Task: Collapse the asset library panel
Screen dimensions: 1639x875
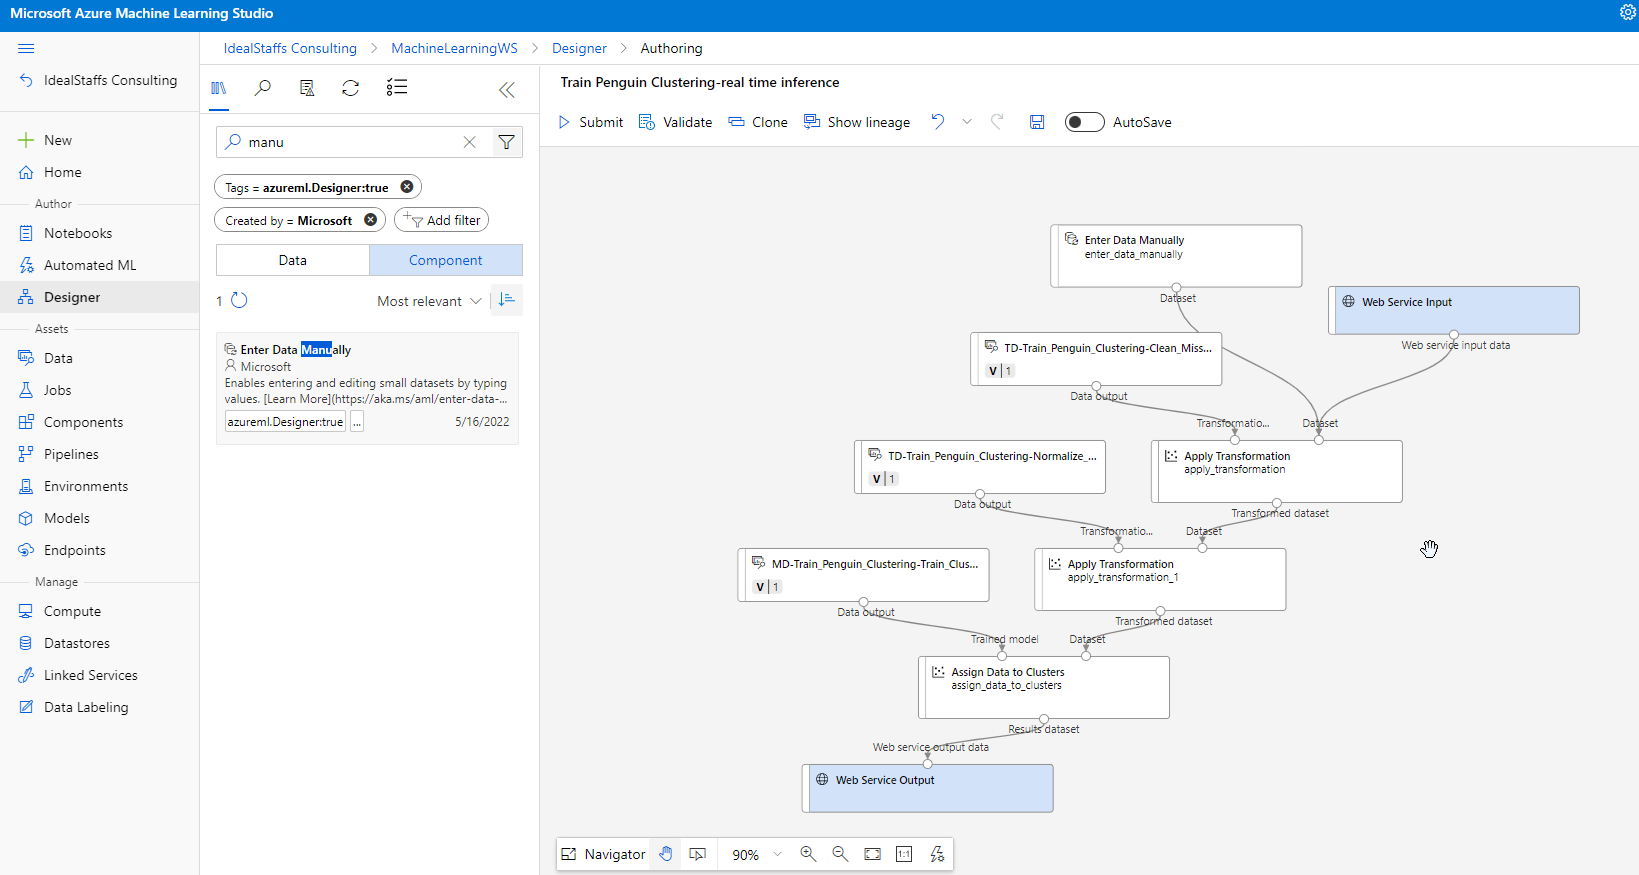Action: tap(507, 90)
